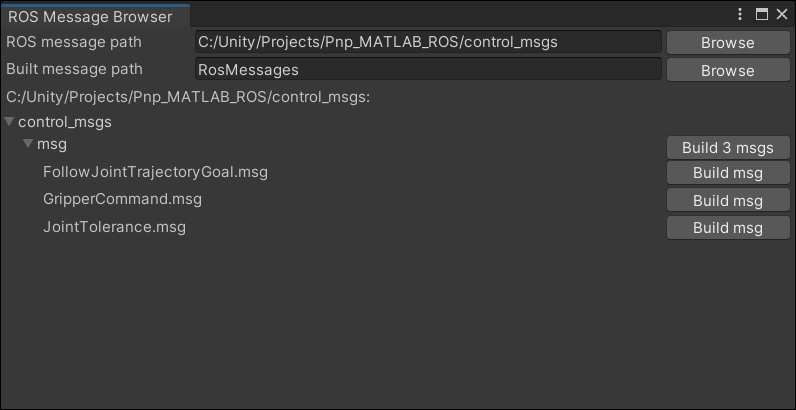Viewport: 796px width, 410px height.
Task: Build msg for JointTolerance.msg
Action: tap(727, 228)
